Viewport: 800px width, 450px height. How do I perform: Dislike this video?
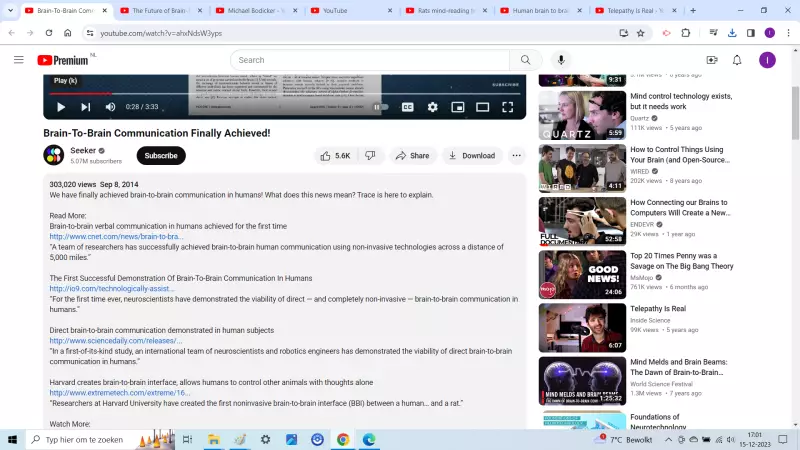pyautogui.click(x=370, y=156)
